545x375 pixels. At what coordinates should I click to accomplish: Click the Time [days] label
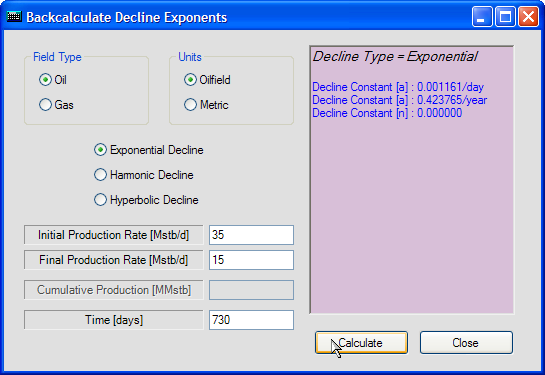(x=114, y=320)
